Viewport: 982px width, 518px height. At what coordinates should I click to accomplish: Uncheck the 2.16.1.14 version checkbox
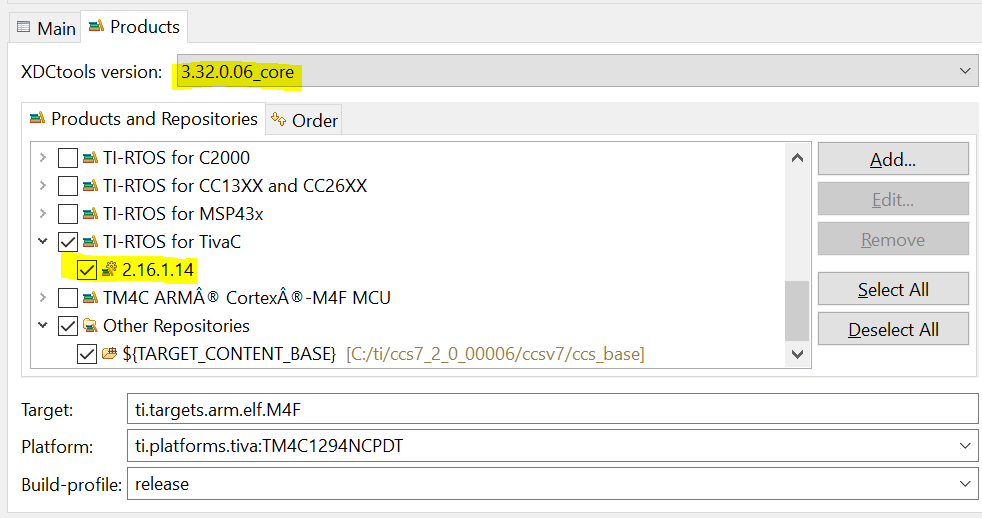pyautogui.click(x=86, y=270)
